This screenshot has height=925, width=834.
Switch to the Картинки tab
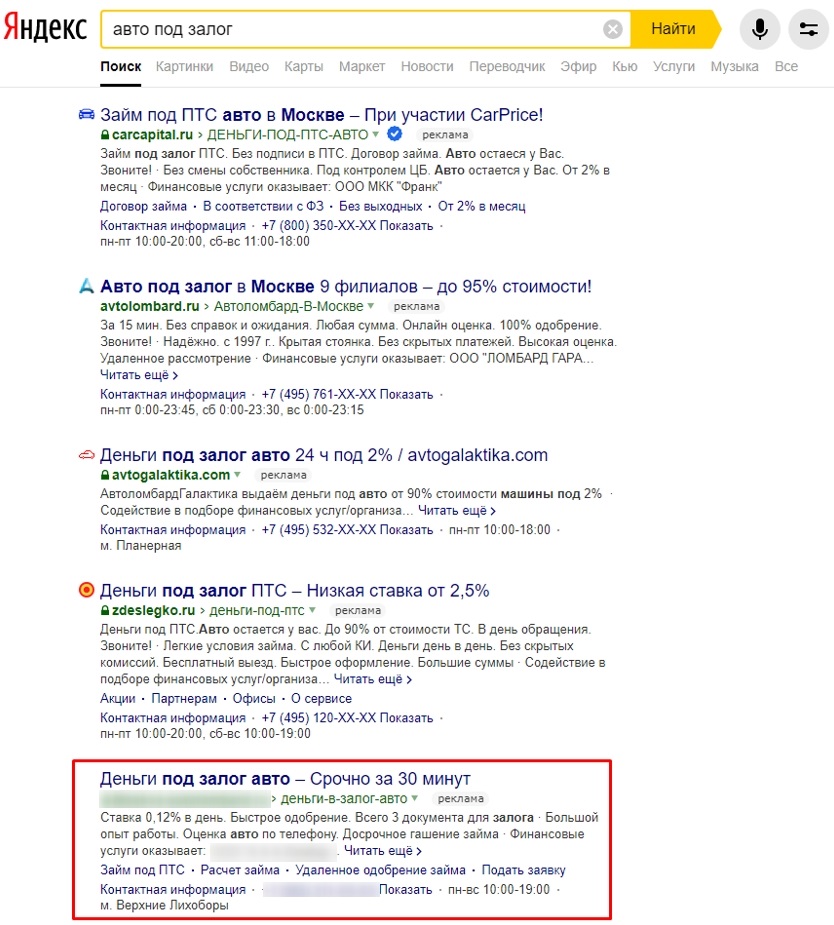184,67
